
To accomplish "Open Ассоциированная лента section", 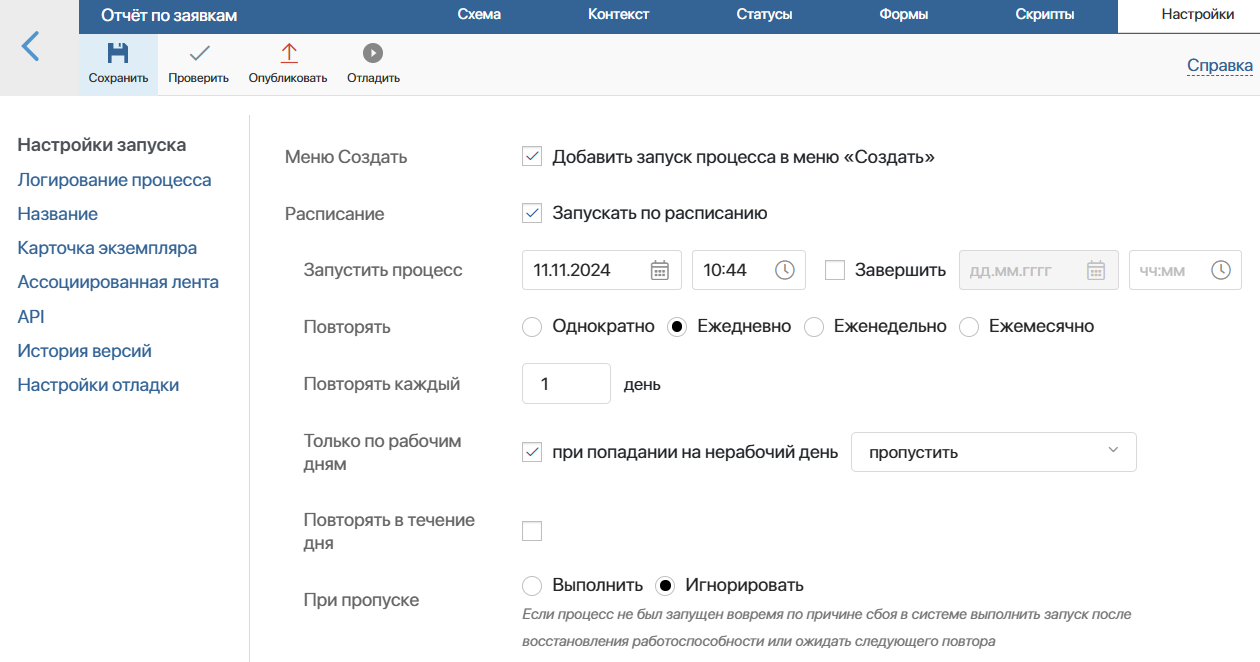I will click(118, 282).
